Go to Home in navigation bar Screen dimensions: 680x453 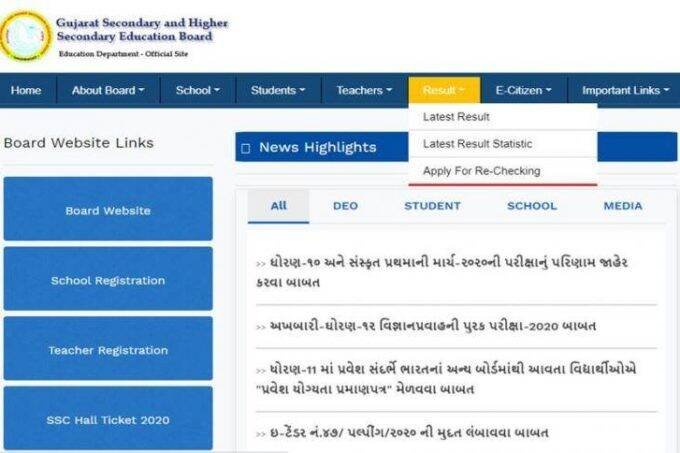26,90
